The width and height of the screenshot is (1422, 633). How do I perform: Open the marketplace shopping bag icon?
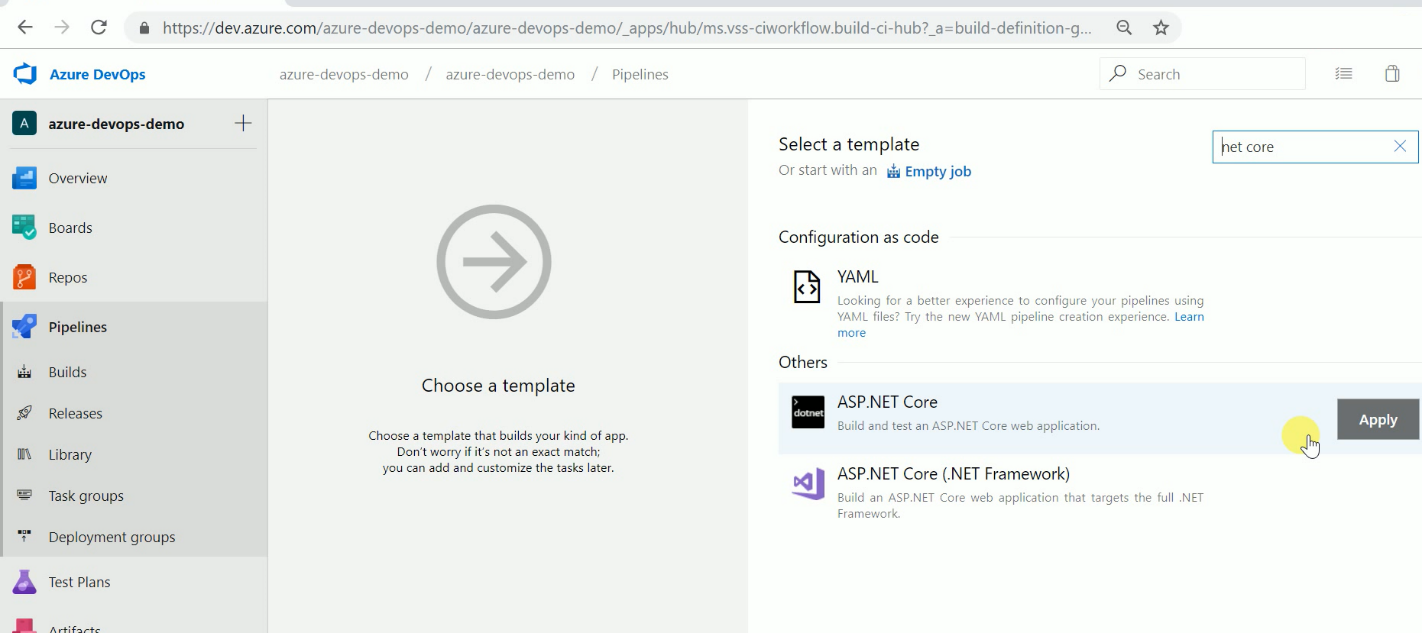(x=1392, y=74)
